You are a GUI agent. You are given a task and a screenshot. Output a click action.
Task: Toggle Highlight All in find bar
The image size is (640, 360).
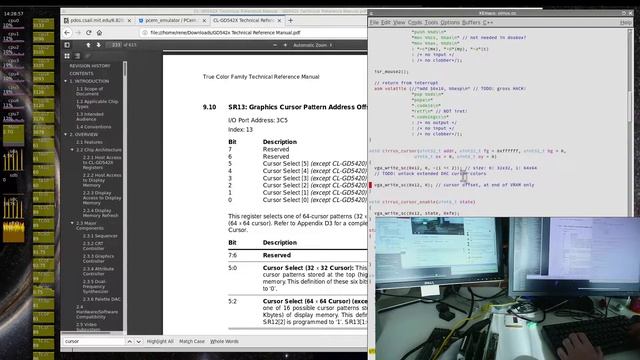coord(160,341)
